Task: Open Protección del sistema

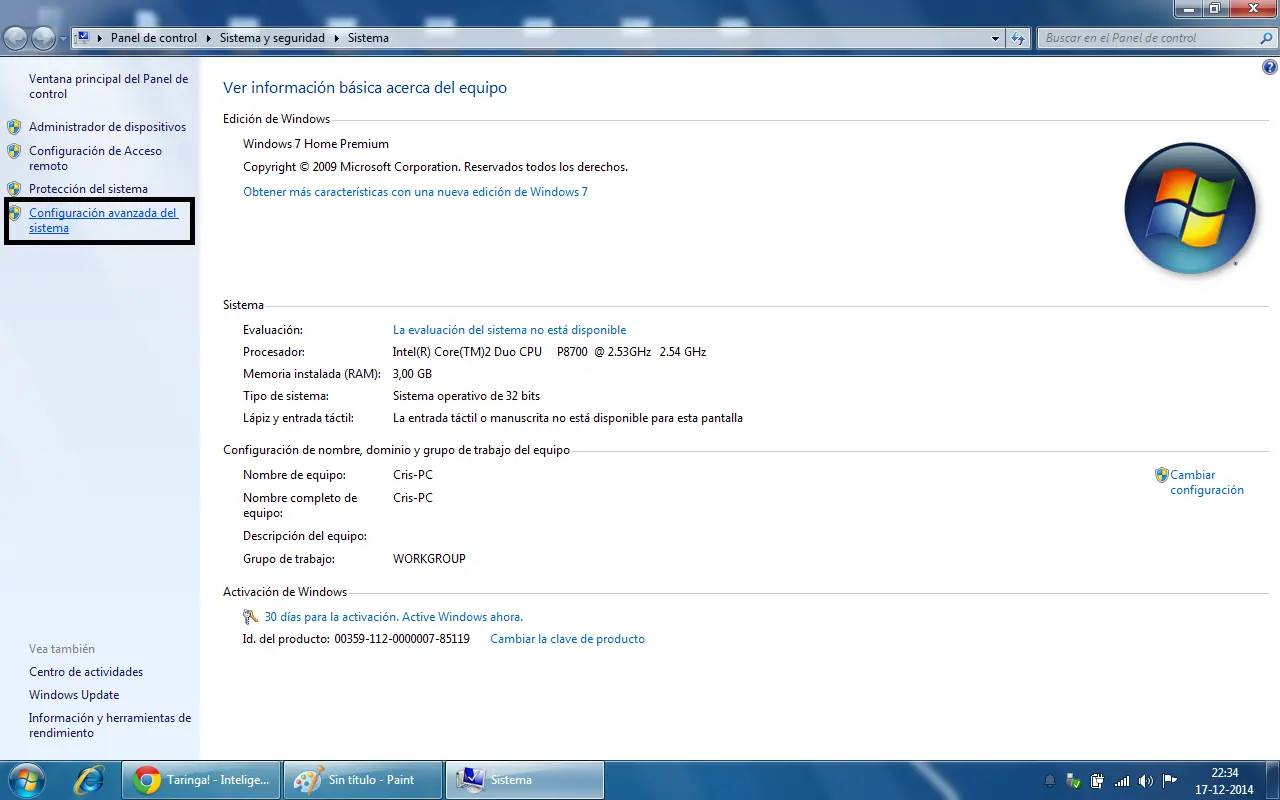Action: point(88,189)
